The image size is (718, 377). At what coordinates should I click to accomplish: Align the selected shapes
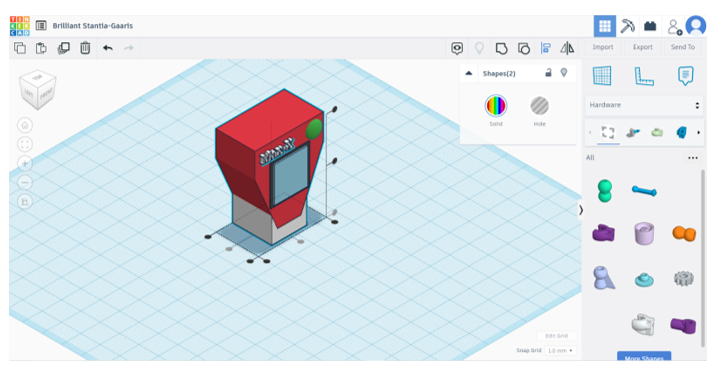tap(546, 48)
